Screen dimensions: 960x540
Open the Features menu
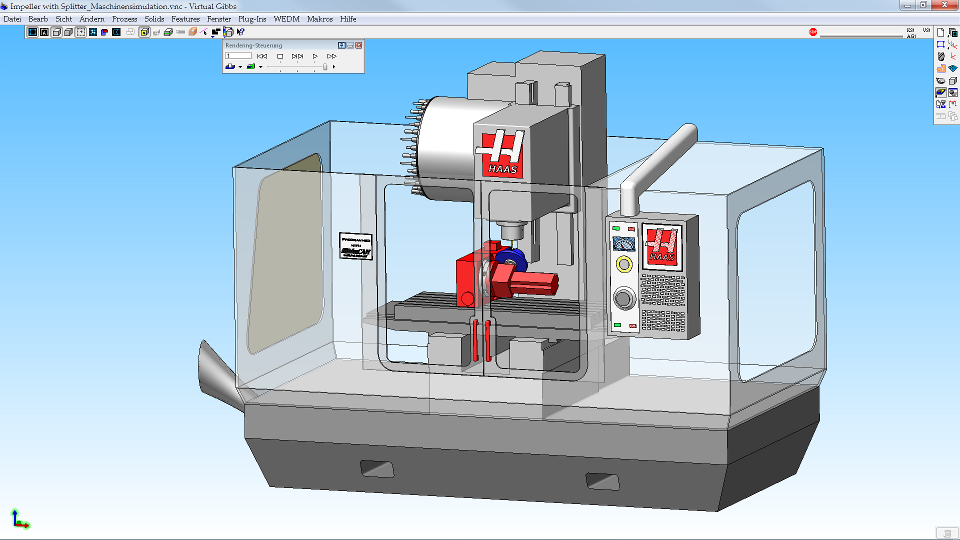[186, 19]
